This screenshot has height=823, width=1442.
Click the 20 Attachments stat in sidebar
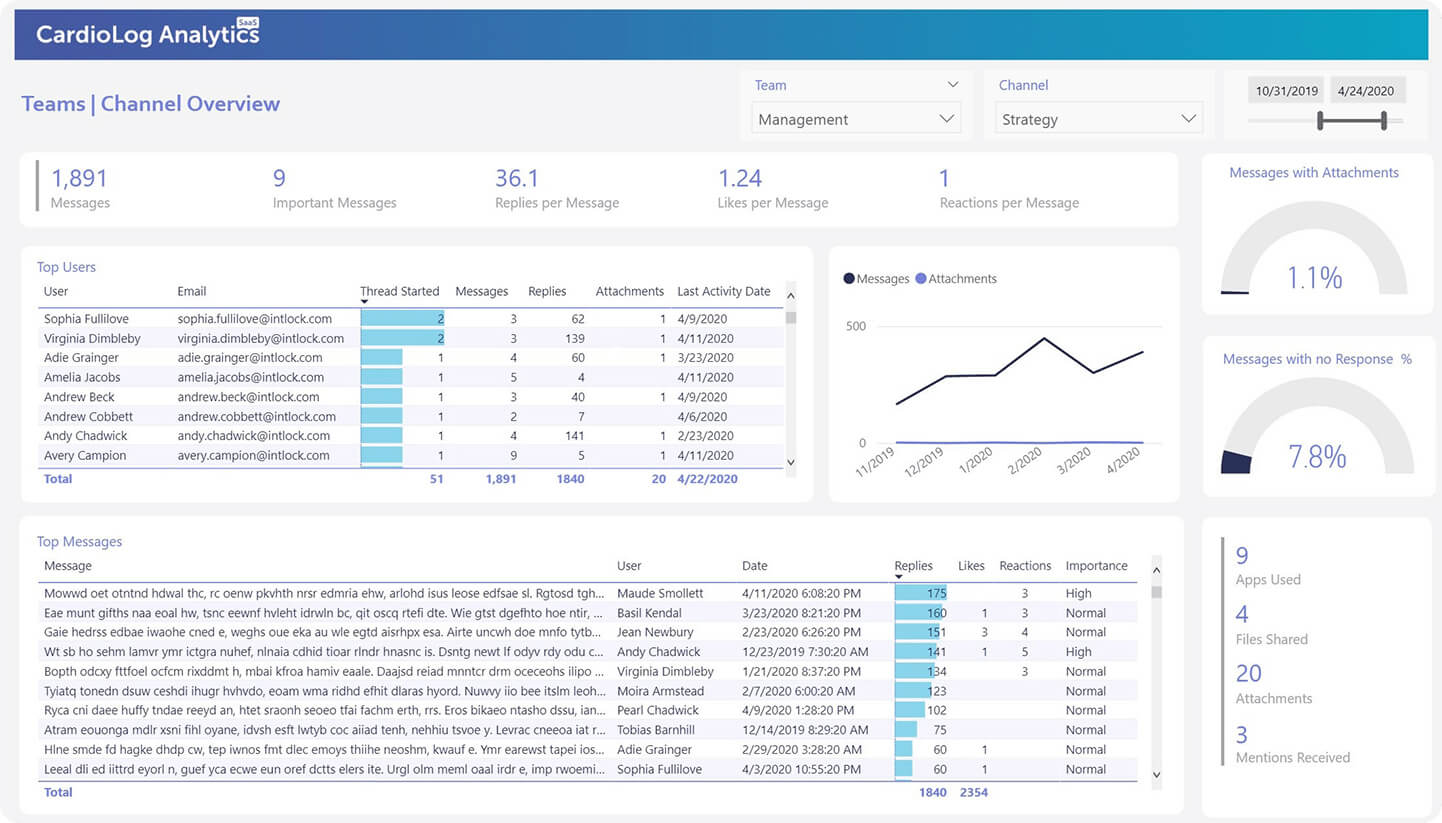[1274, 685]
